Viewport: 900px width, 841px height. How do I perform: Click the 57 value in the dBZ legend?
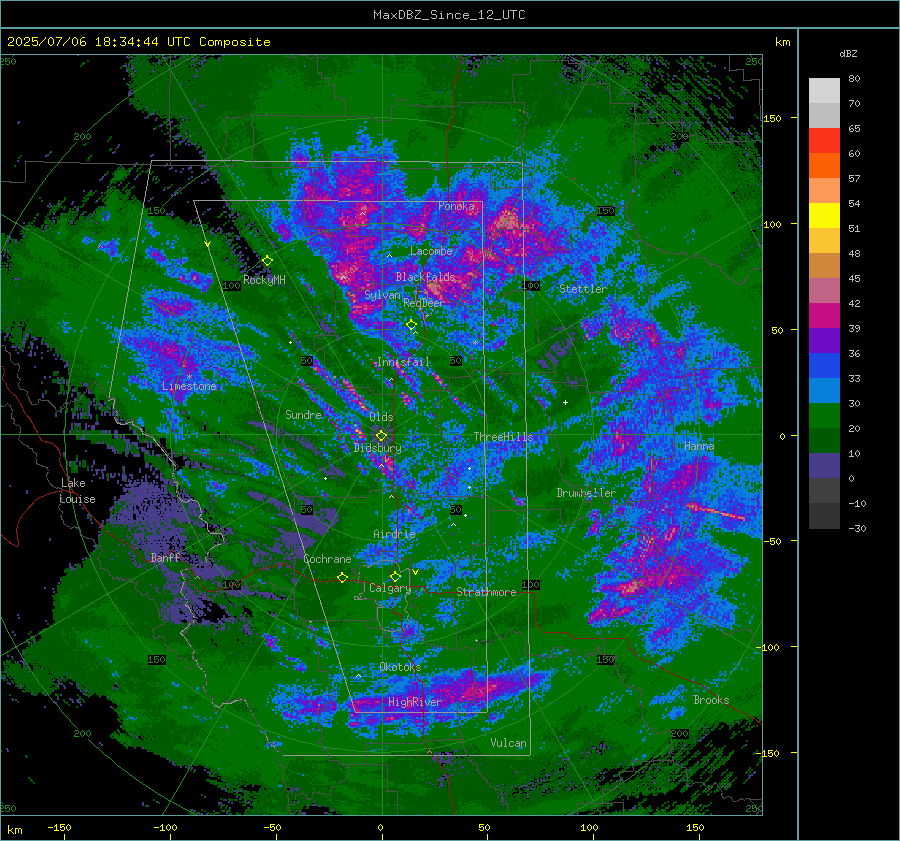point(854,179)
